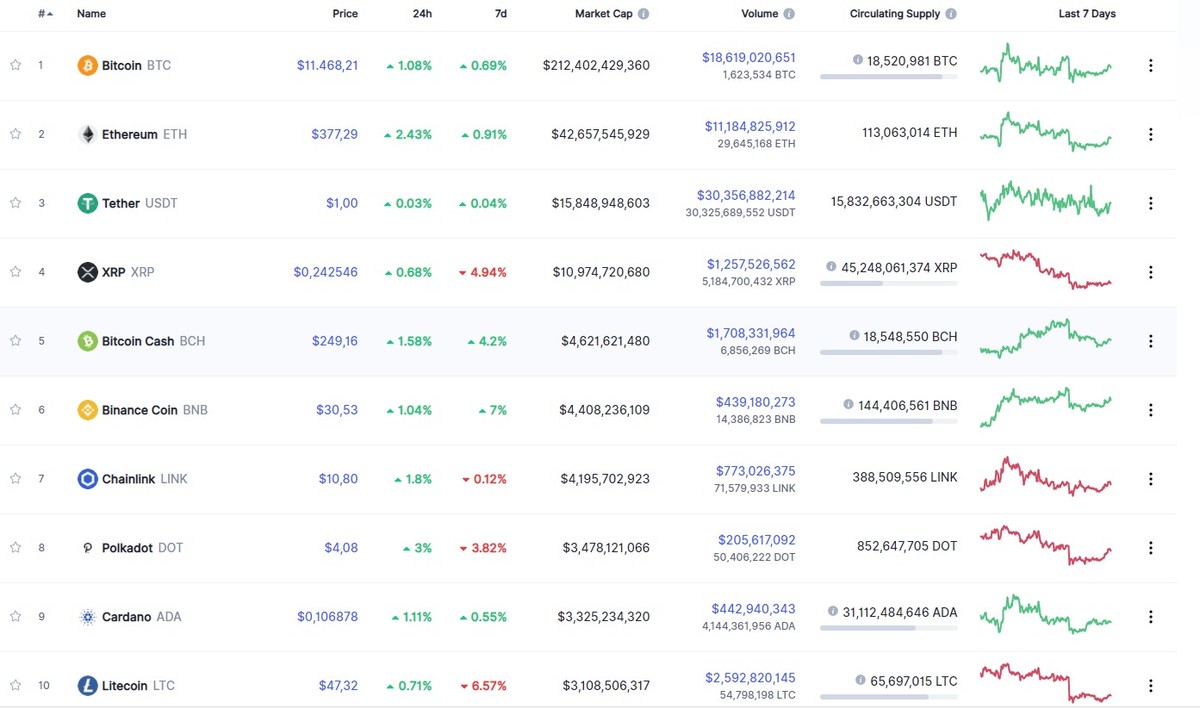
Task: Open the three-dot menu for Bitcoin Cash
Action: (x=1150, y=341)
